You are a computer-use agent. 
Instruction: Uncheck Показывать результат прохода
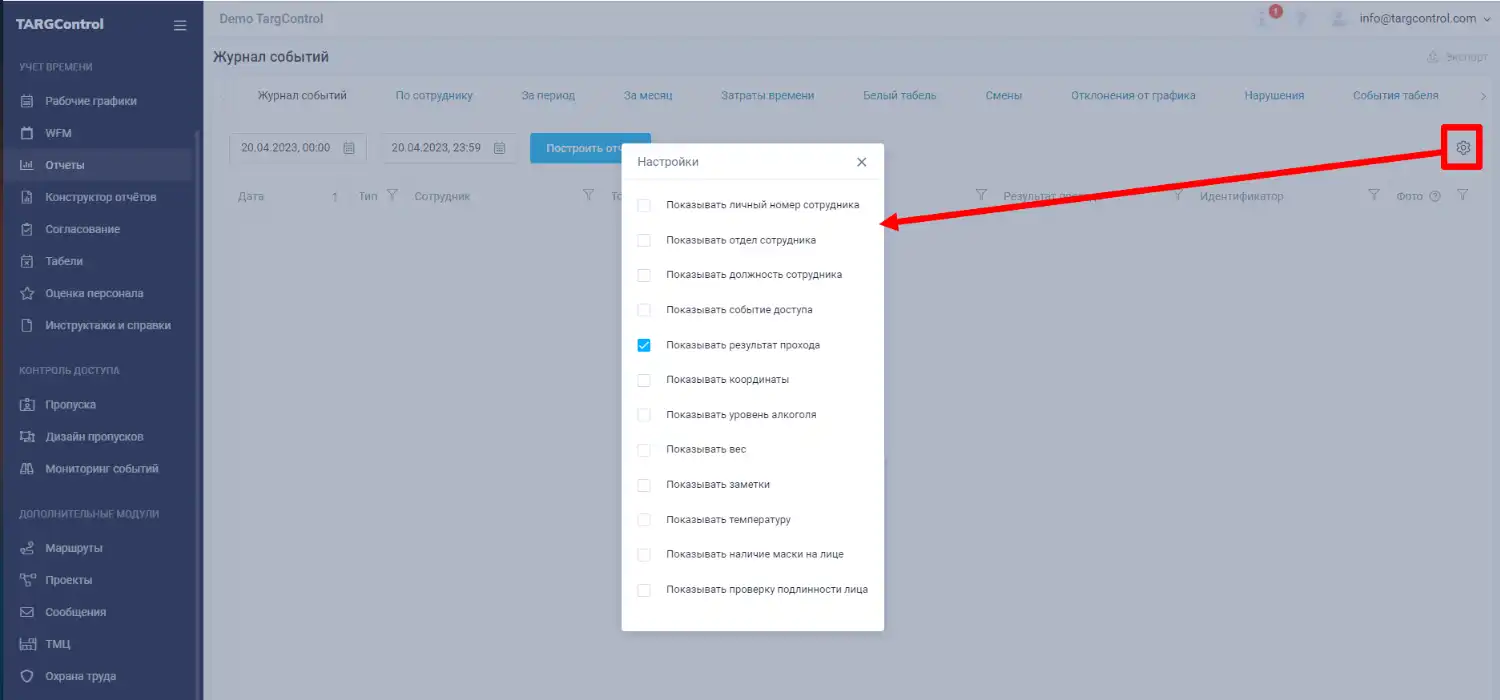pyautogui.click(x=644, y=345)
